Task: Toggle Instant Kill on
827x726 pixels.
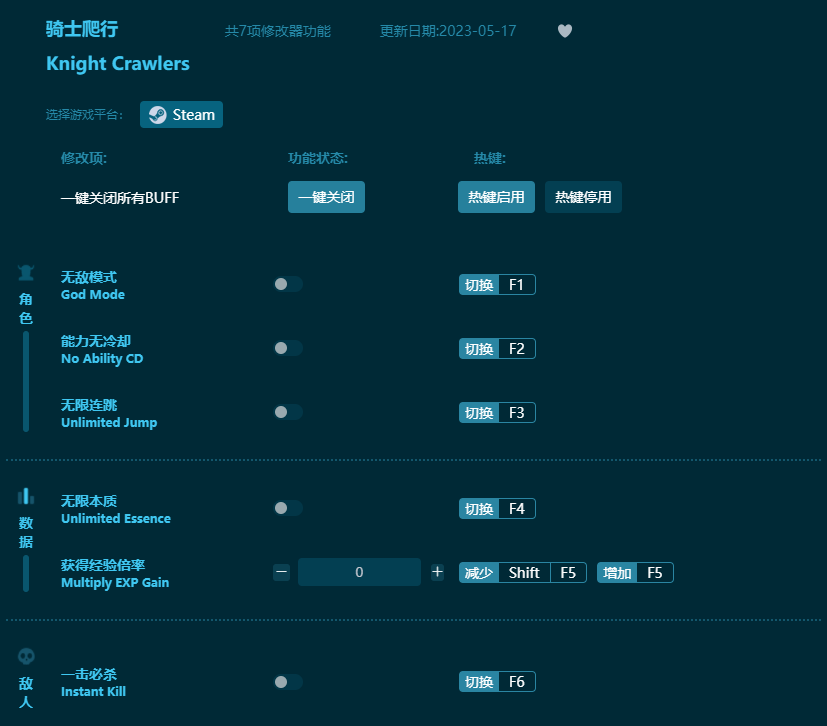Action: (x=288, y=681)
